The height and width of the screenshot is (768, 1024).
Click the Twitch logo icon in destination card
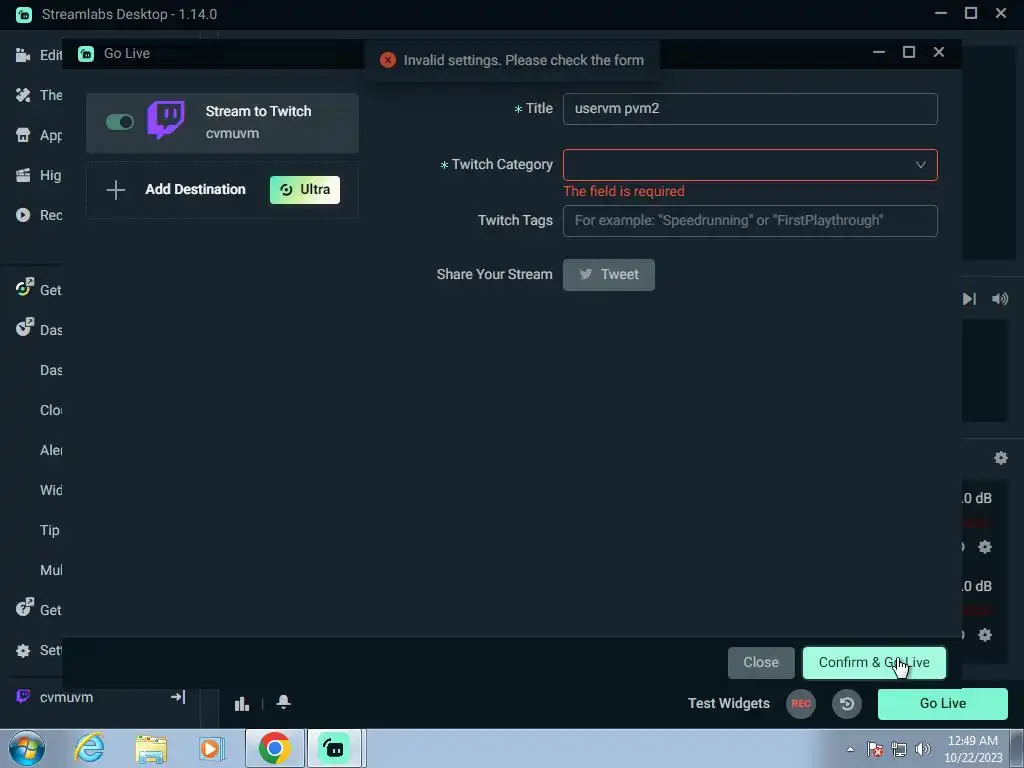[166, 120]
